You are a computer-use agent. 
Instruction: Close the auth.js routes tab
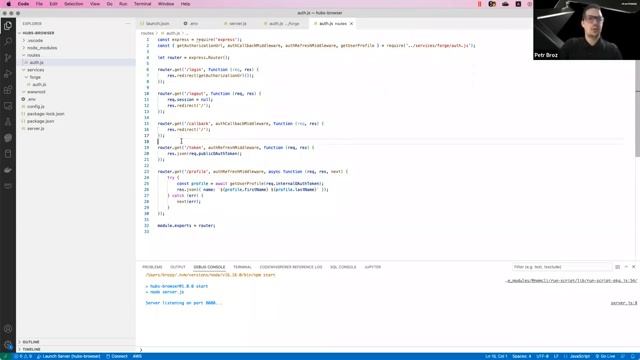coord(351,24)
